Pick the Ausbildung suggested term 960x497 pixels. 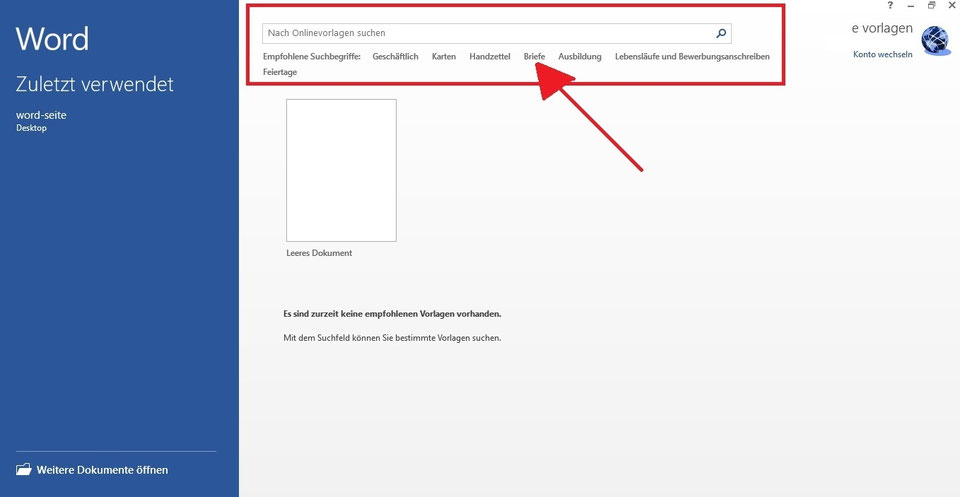click(580, 56)
